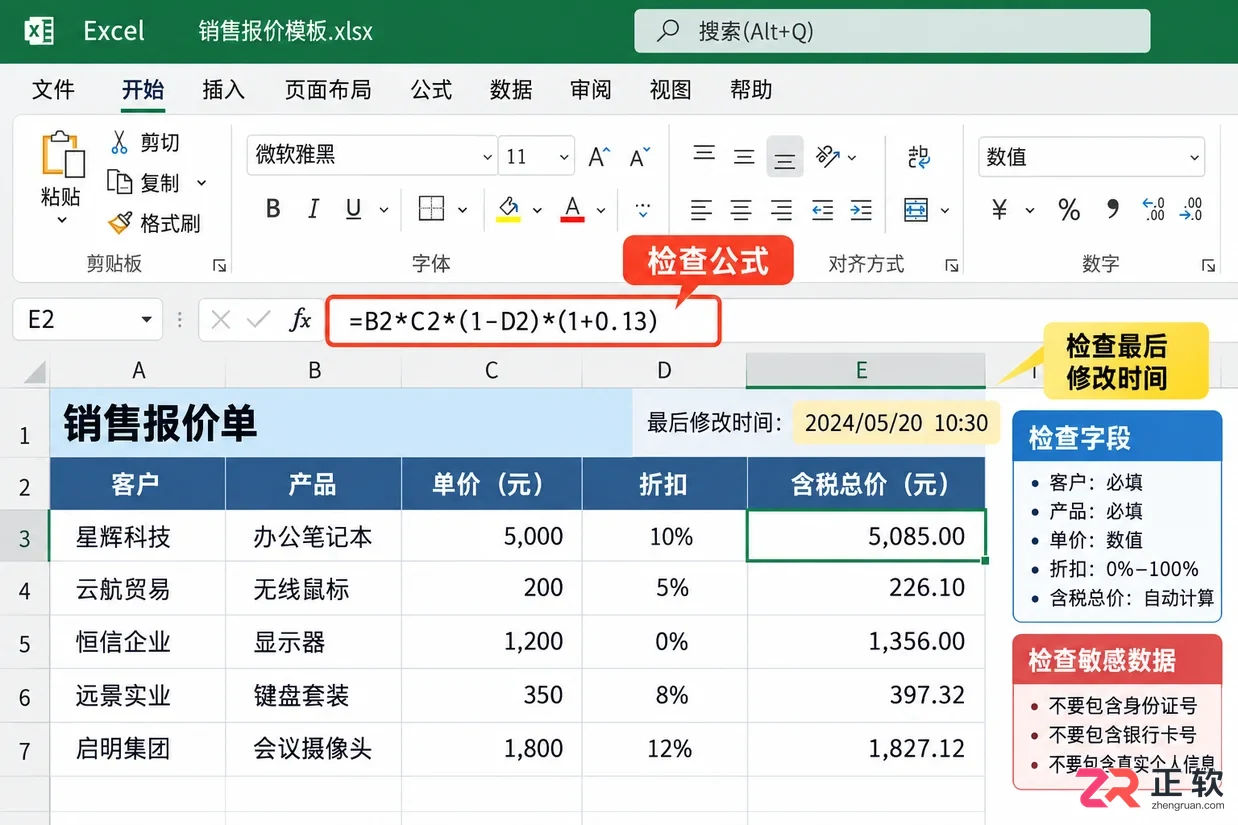The width and height of the screenshot is (1238, 825).
Task: Select column E header
Action: [x=865, y=370]
